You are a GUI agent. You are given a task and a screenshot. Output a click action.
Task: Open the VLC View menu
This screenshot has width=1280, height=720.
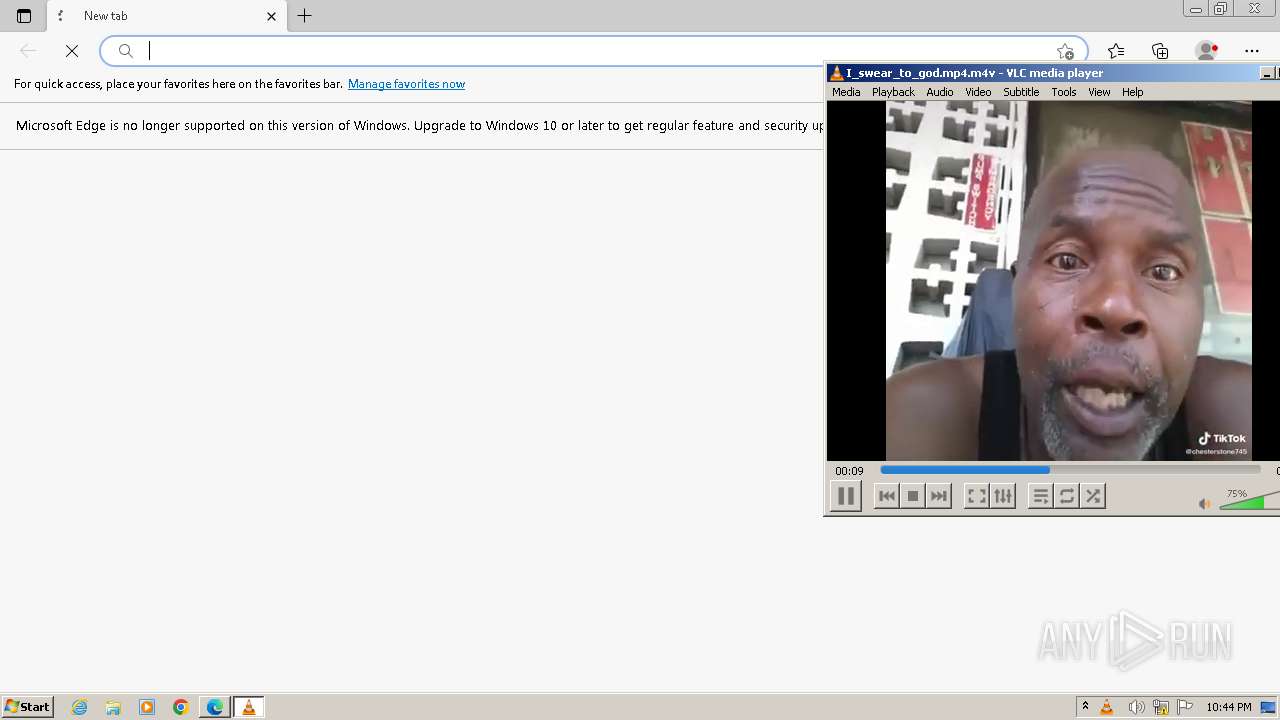(1099, 92)
